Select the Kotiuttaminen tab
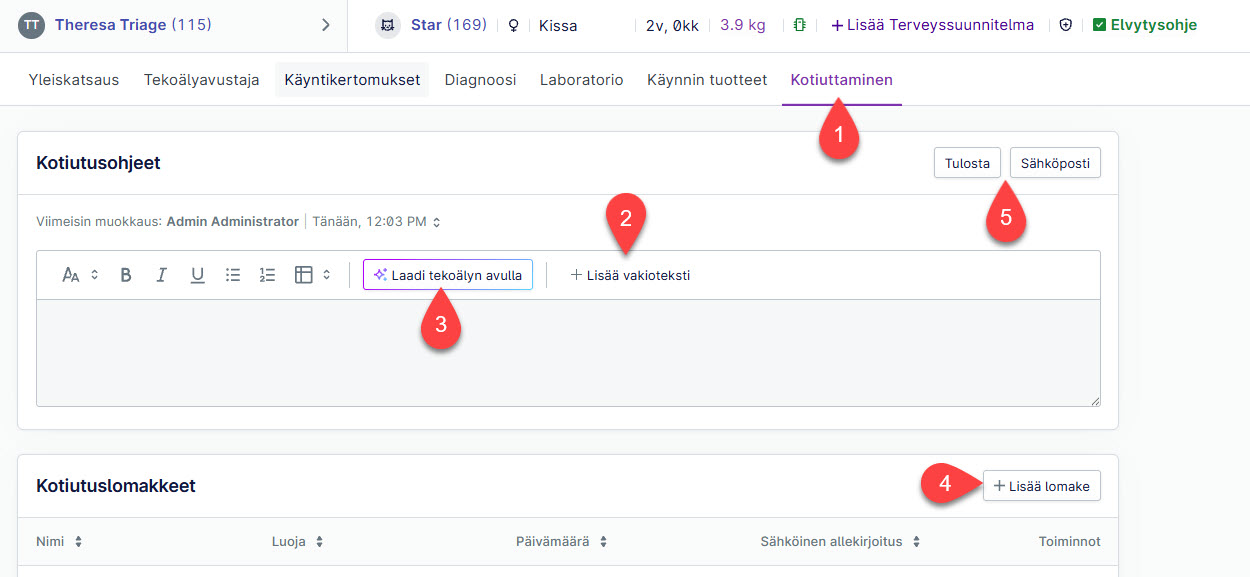The image size is (1250, 577). click(842, 80)
